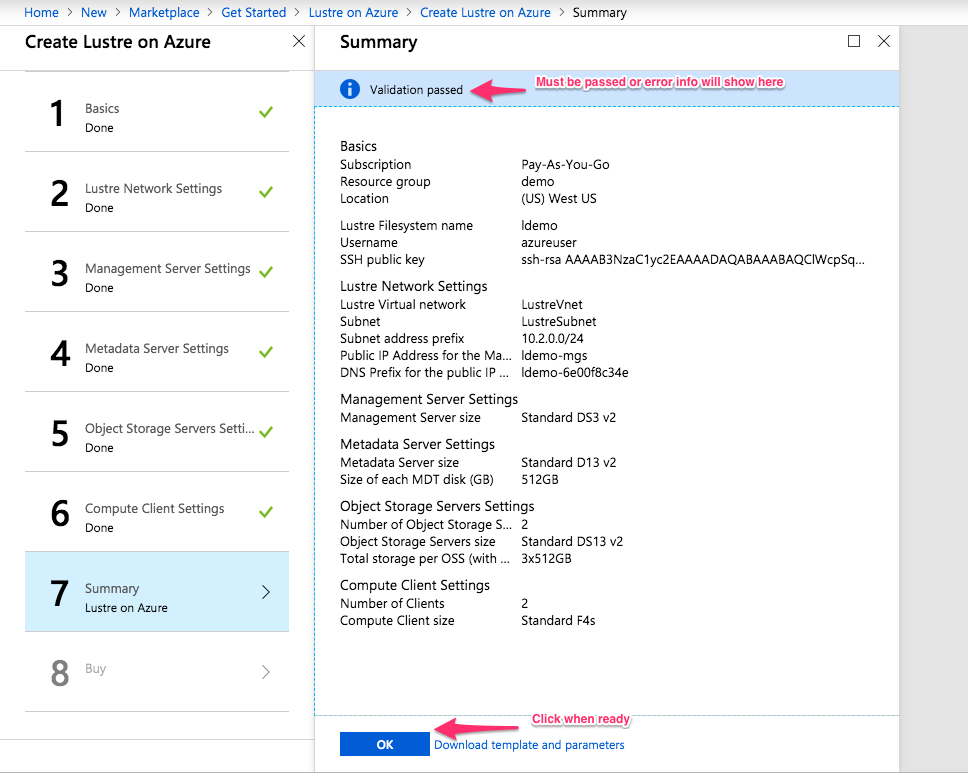Click Download template and parameters link
Image resolution: width=968 pixels, height=773 pixels.
pos(529,745)
